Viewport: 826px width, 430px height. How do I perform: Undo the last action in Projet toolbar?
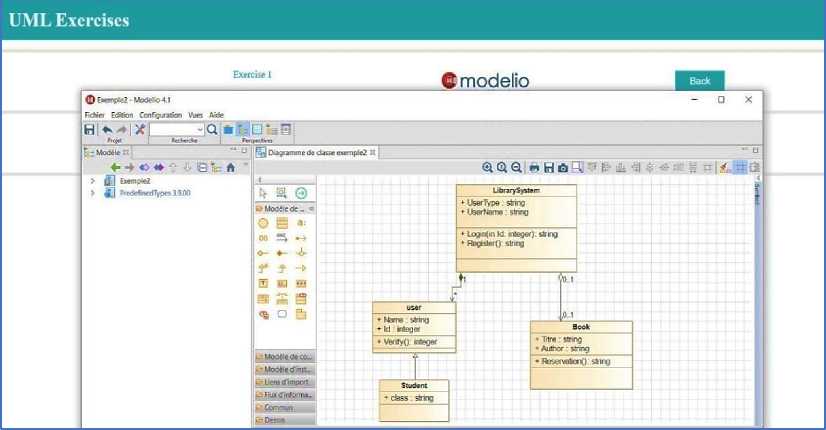click(x=107, y=129)
